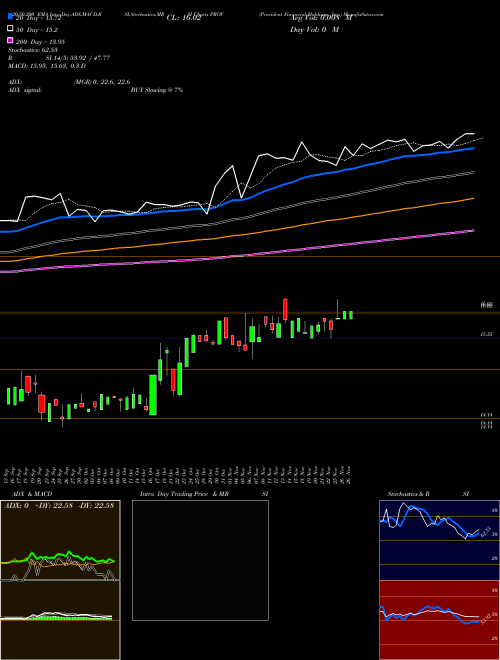Click the 62.53 value label in Stochastics panel
This screenshot has width=500, height=660.
484,533
